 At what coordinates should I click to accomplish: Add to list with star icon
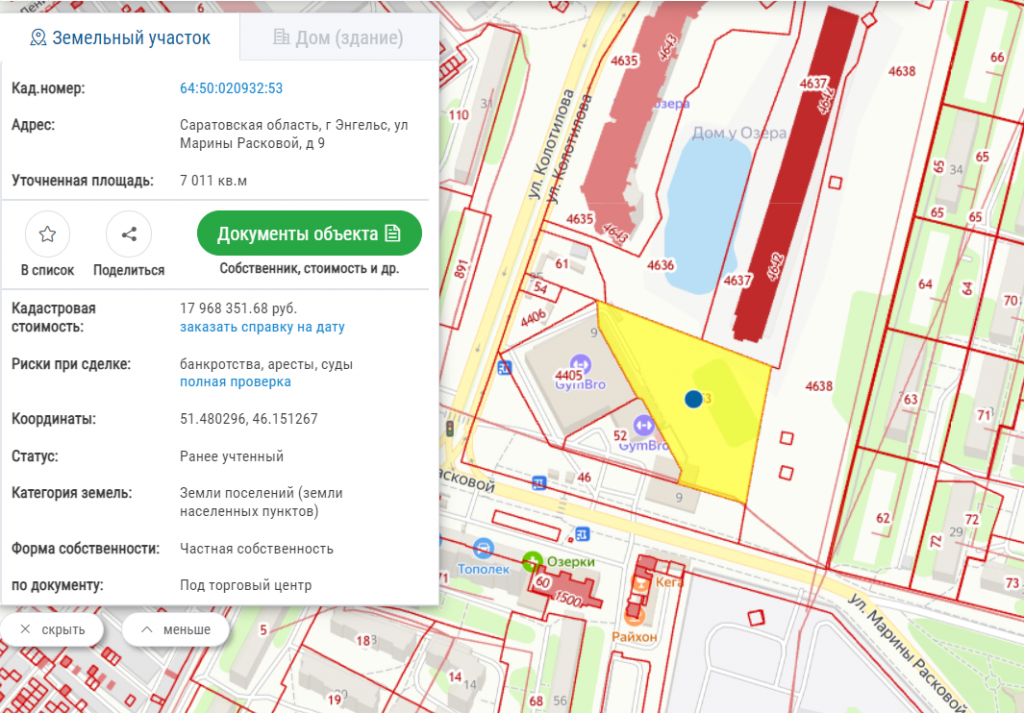tap(47, 234)
